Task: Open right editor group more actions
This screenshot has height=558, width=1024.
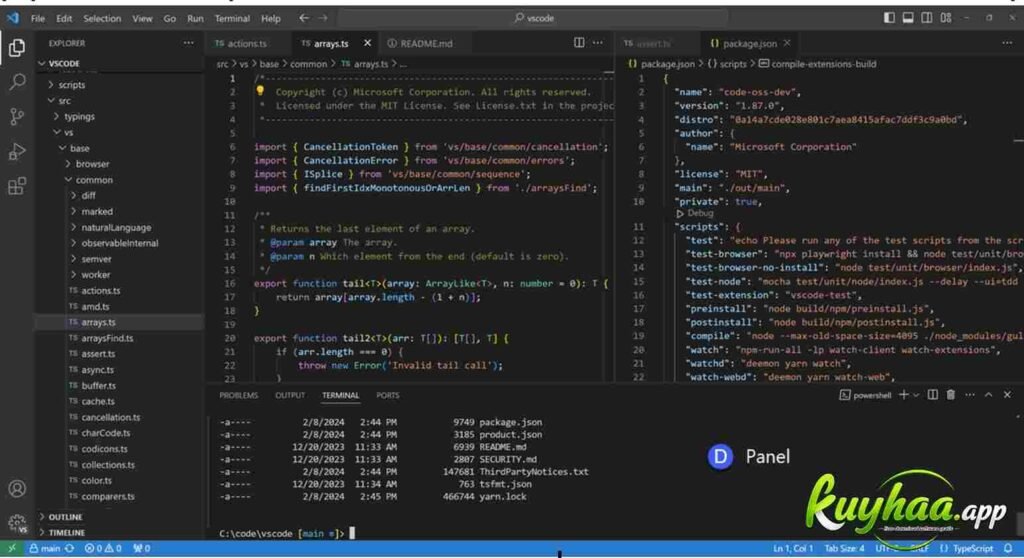Action: tap(1006, 43)
